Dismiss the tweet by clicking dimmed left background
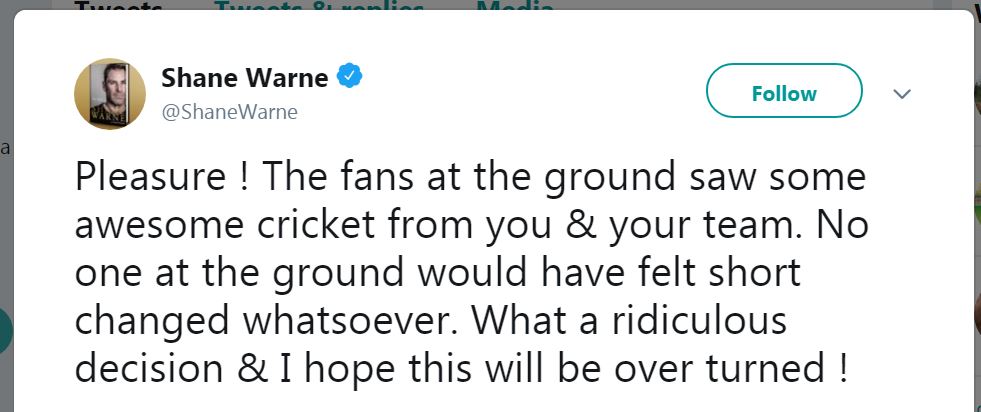This screenshot has height=412, width=981. (4, 240)
